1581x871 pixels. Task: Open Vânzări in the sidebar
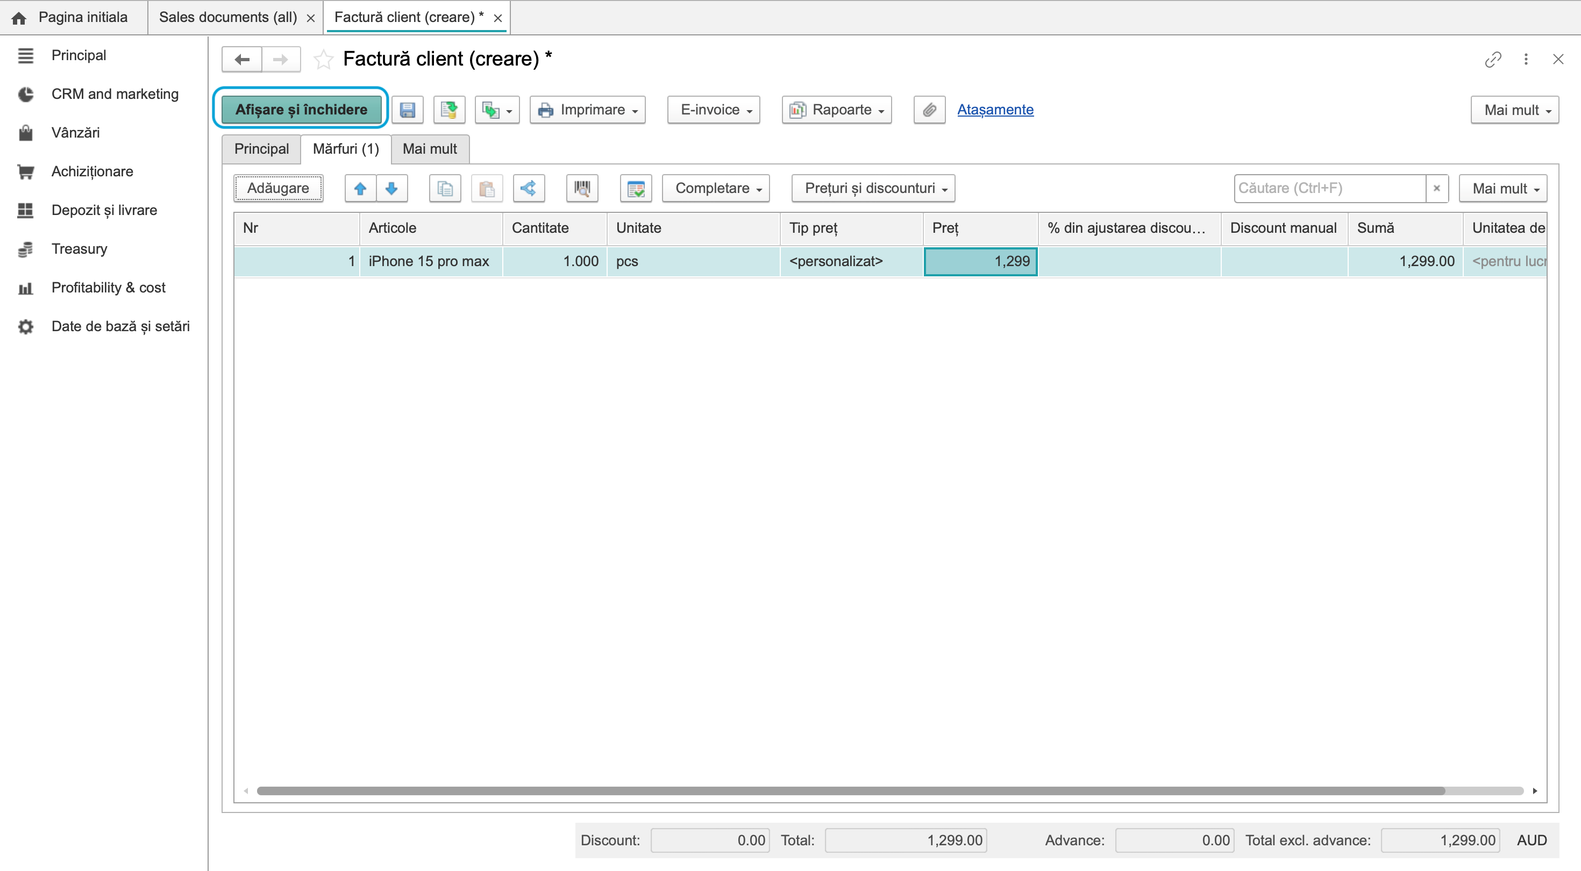[75, 133]
